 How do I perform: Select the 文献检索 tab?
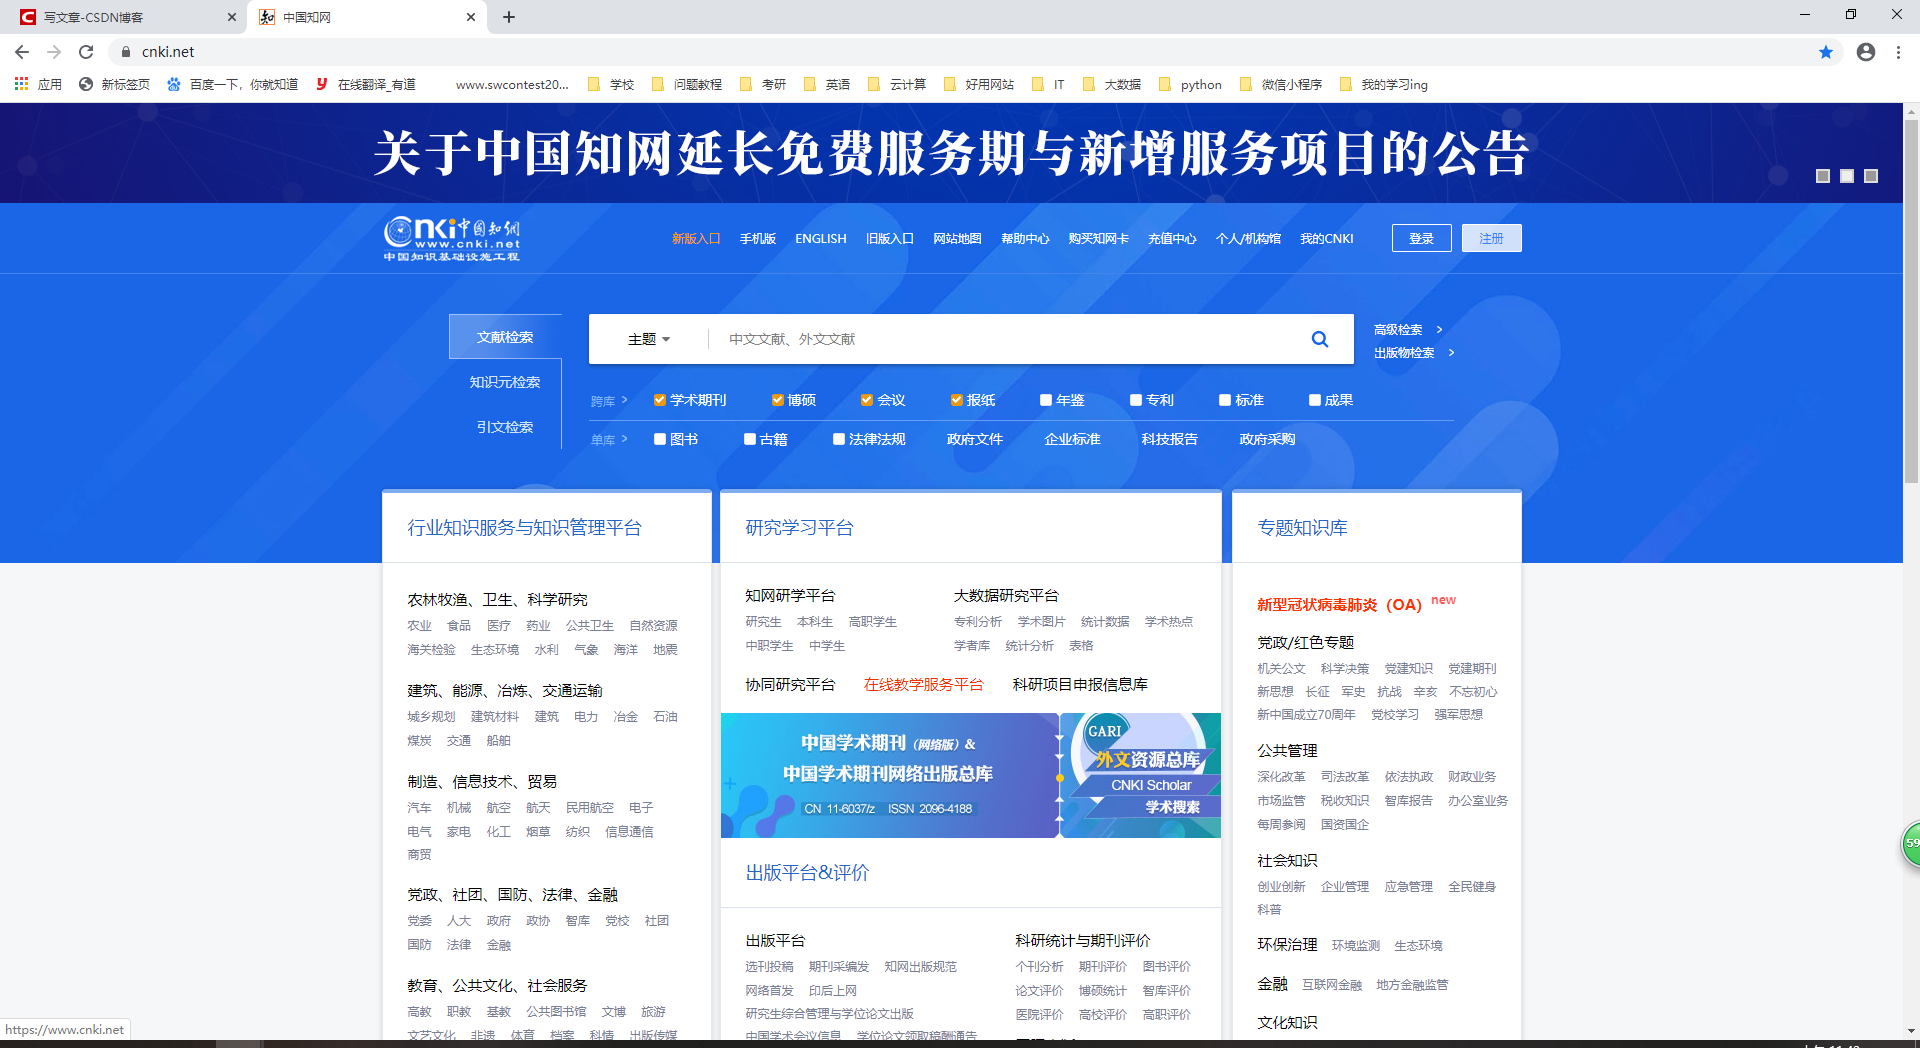click(x=505, y=337)
